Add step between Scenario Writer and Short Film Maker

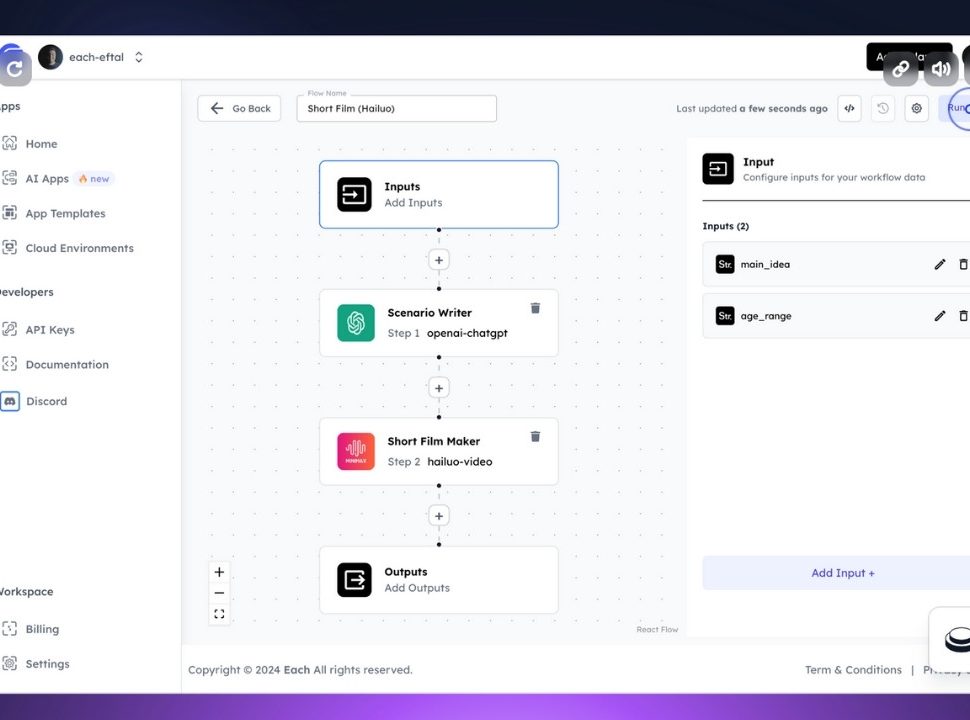439,388
